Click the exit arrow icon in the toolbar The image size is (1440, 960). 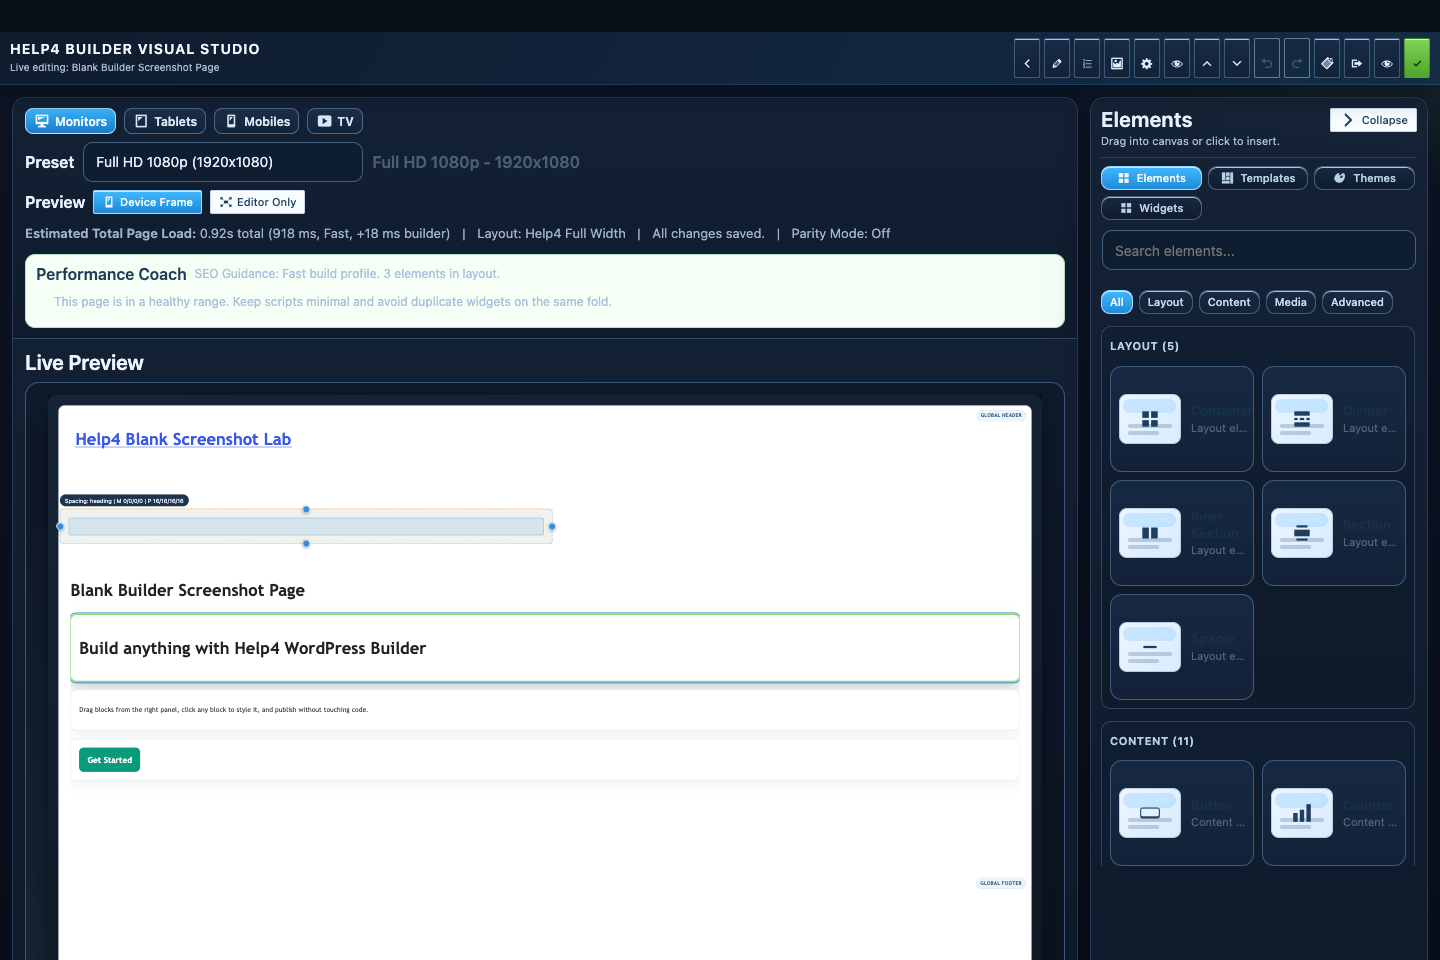(1357, 59)
